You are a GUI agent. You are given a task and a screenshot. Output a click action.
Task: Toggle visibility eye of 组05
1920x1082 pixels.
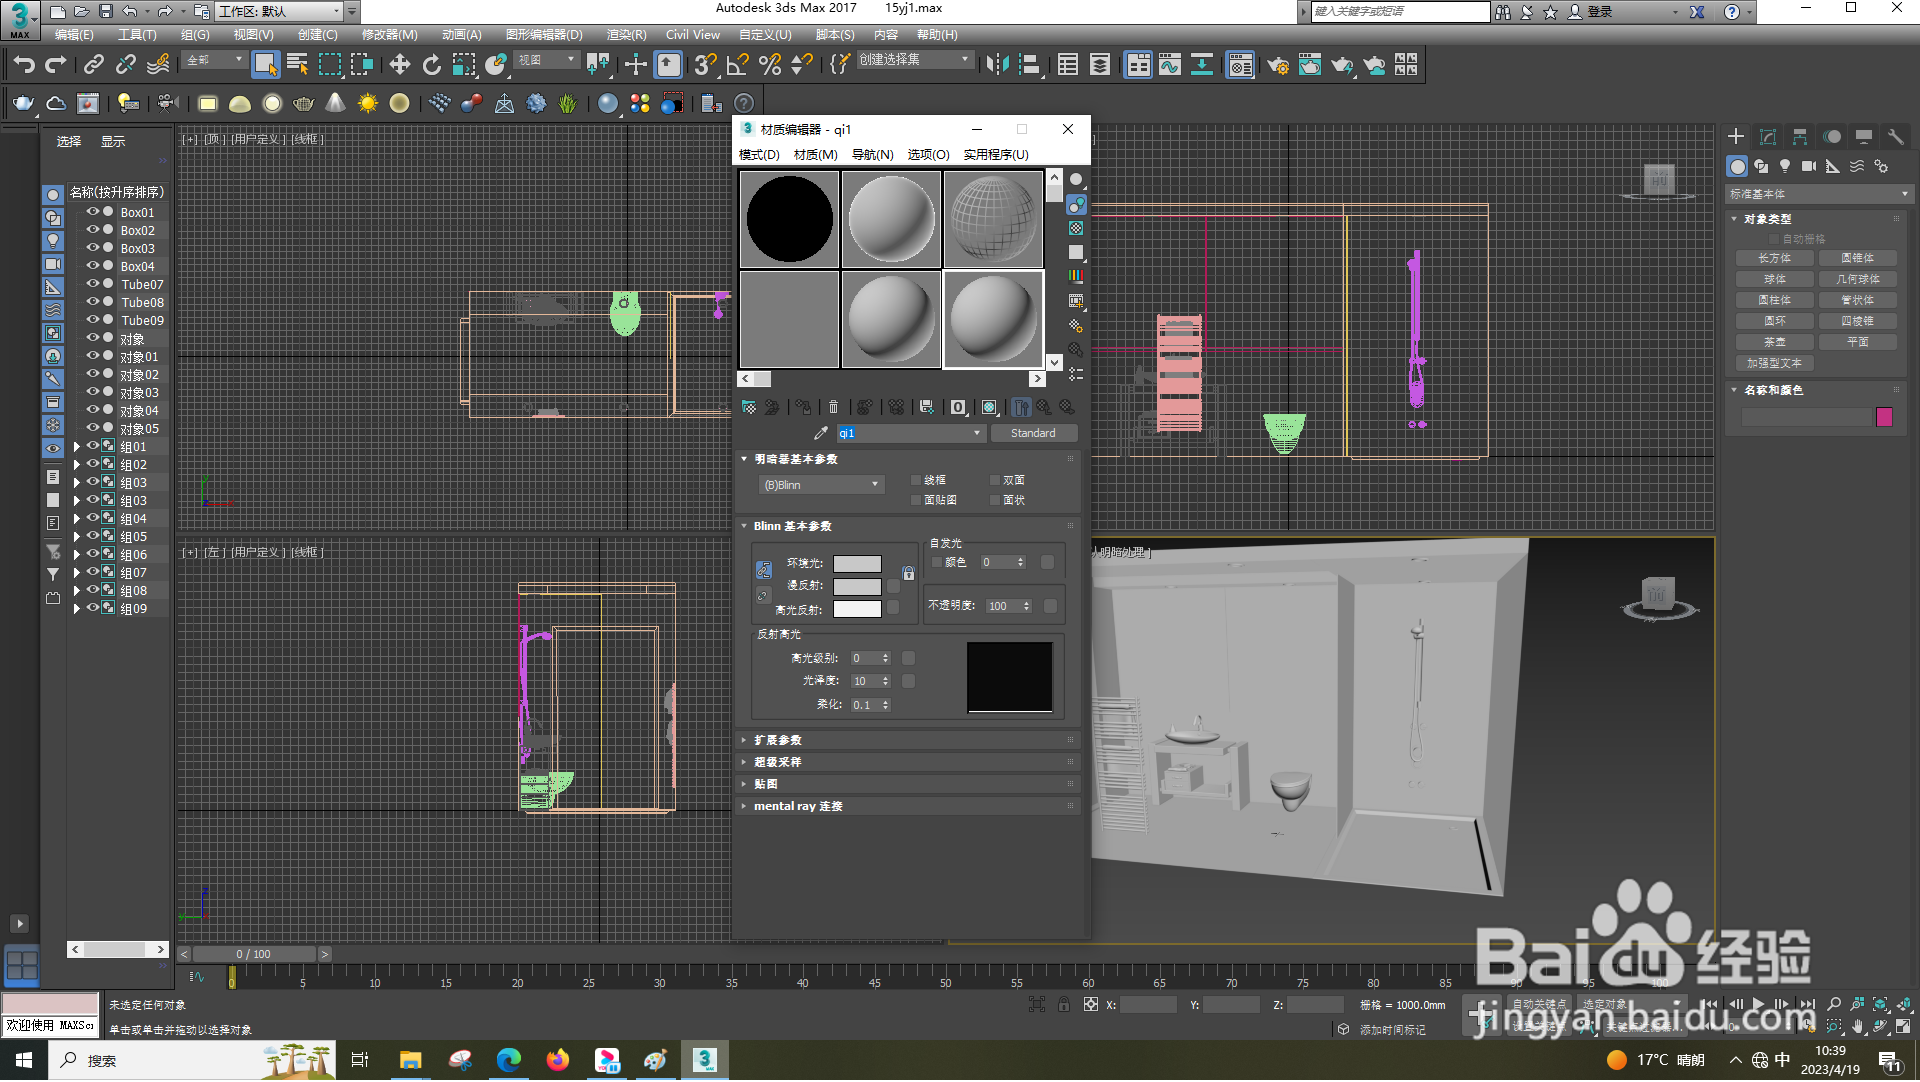[x=93, y=536]
